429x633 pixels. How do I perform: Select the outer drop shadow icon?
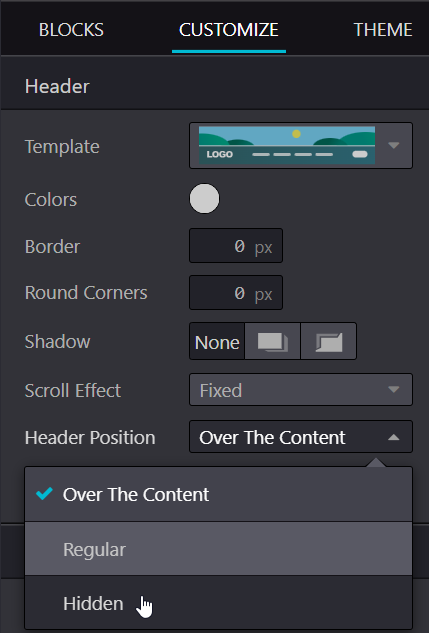pos(272,341)
